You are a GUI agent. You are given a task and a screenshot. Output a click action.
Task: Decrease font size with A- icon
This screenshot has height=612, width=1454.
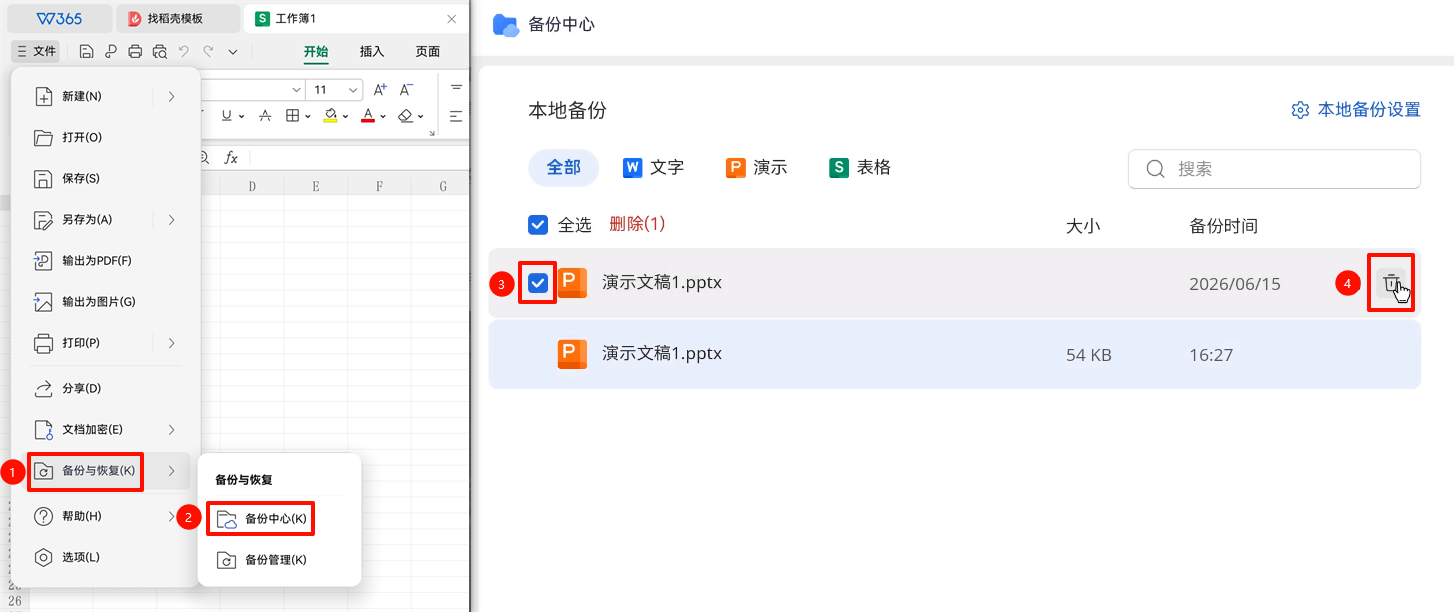coord(406,90)
